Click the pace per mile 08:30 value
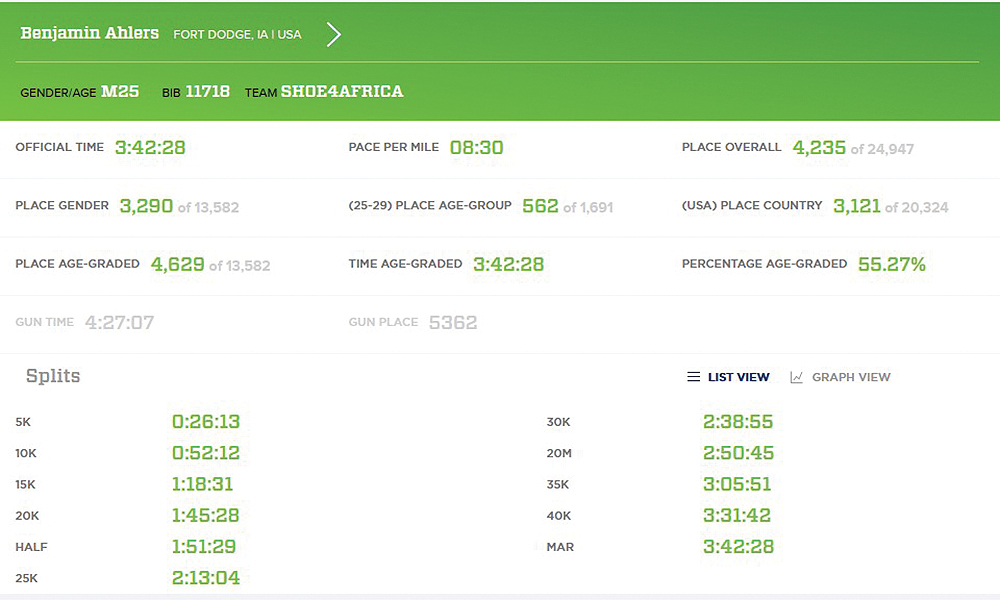The image size is (1000, 600). pos(476,148)
